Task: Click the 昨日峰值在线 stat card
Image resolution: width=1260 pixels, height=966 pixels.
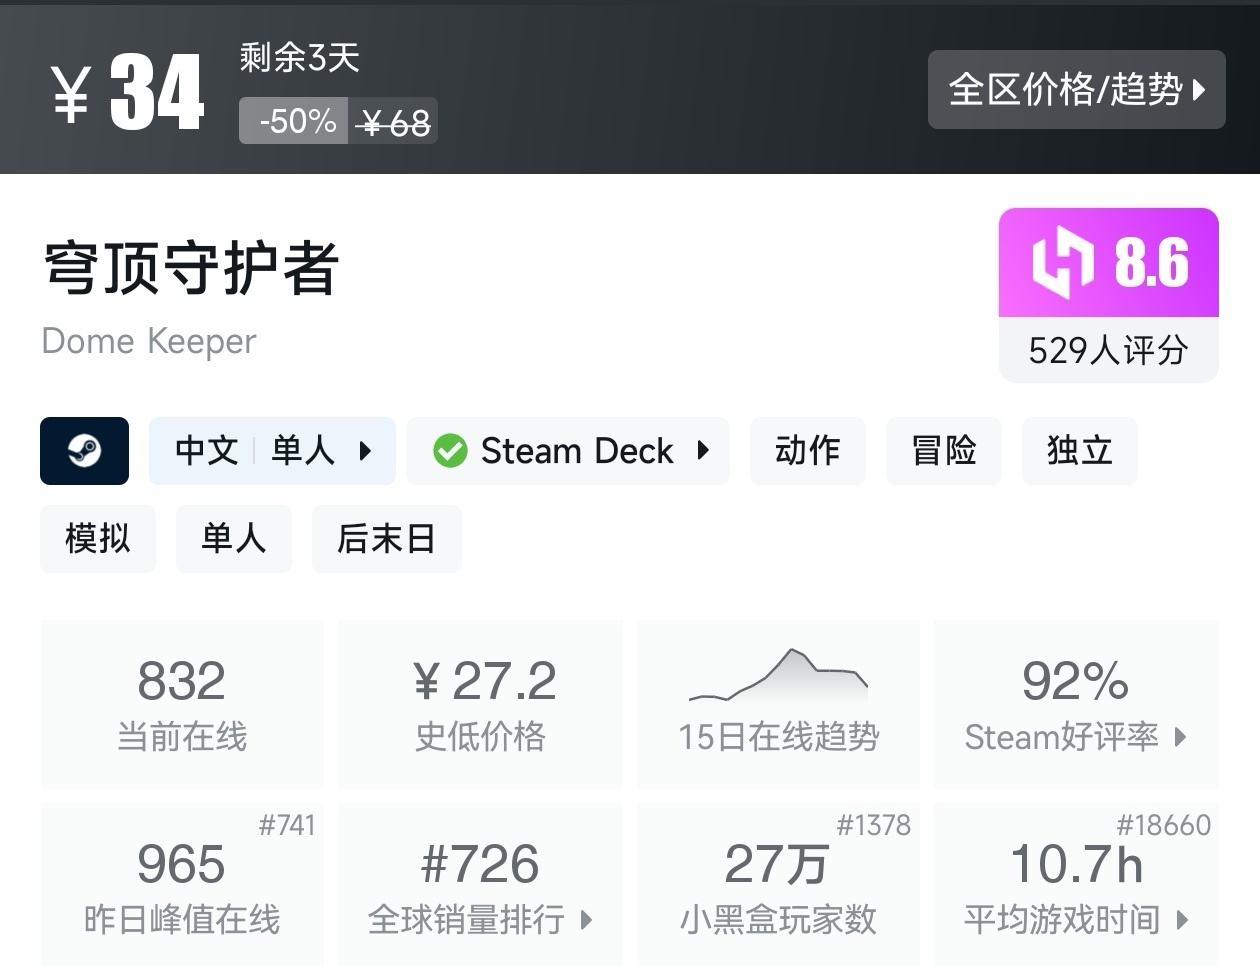Action: (x=182, y=885)
